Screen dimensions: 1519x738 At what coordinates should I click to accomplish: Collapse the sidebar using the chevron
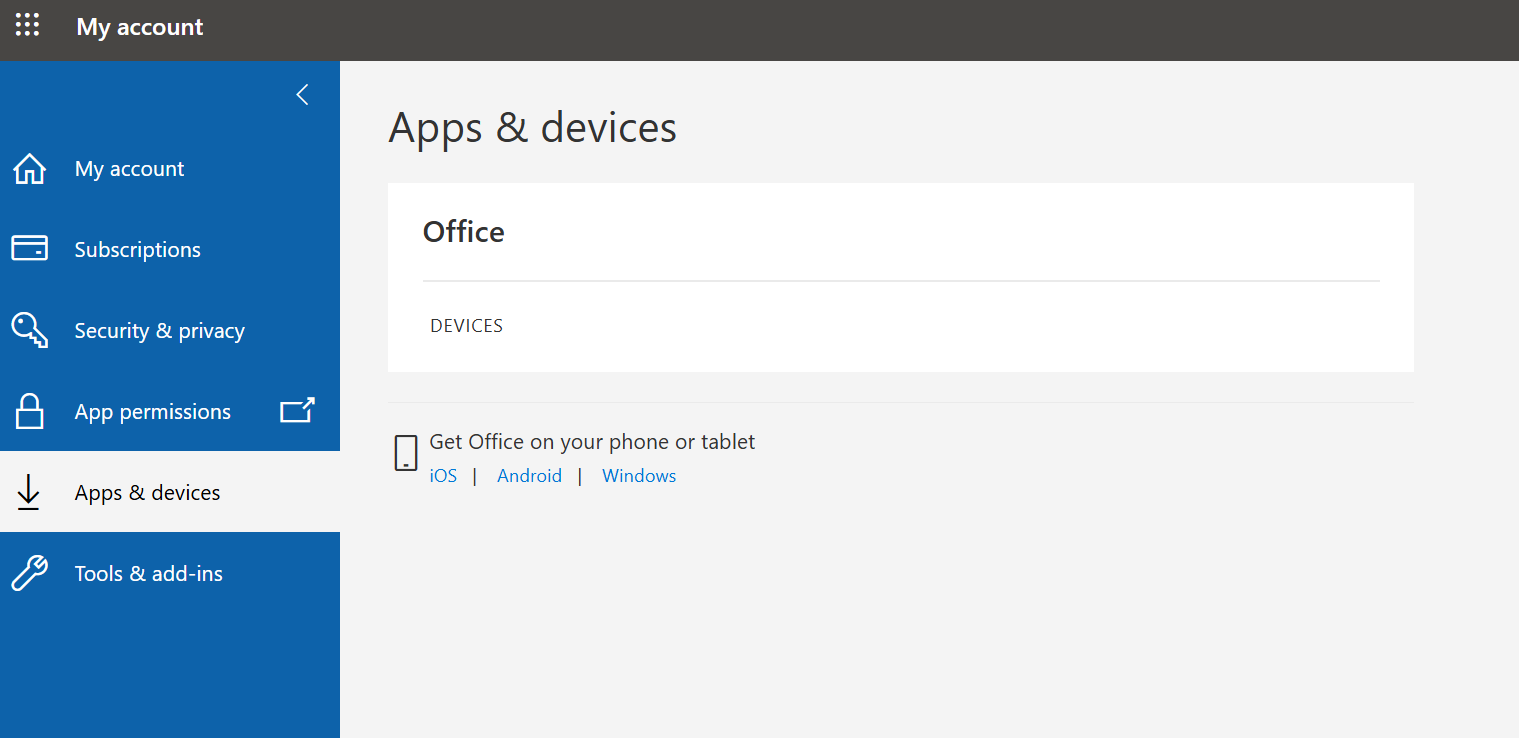point(302,94)
